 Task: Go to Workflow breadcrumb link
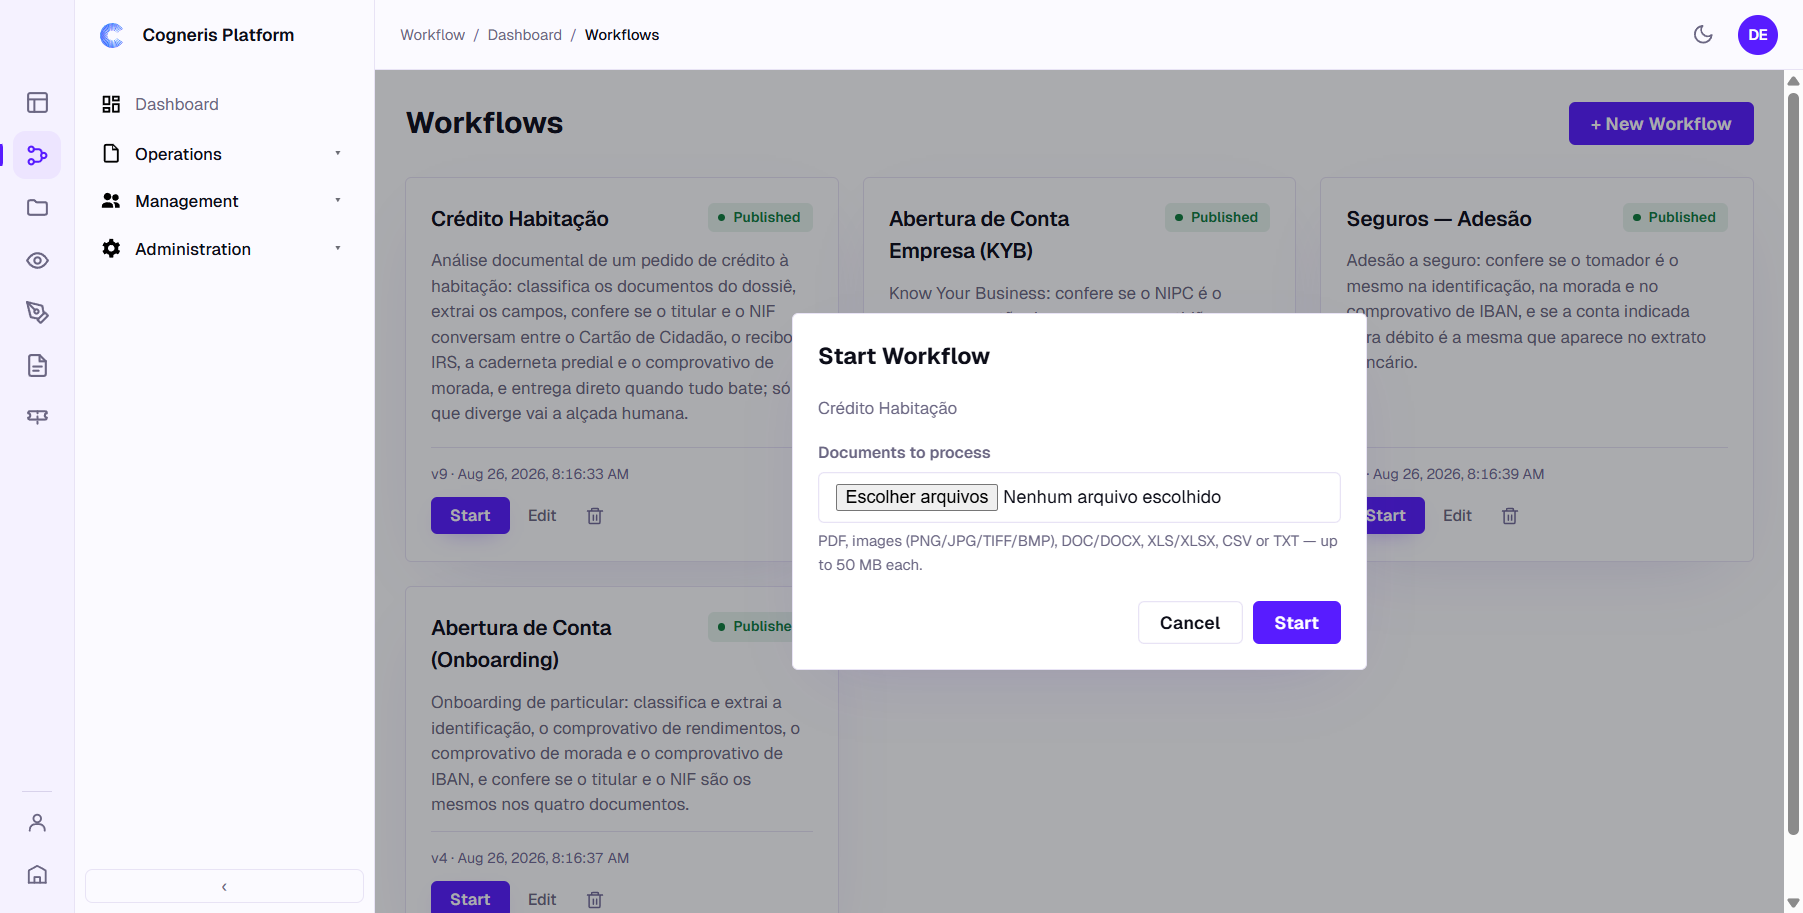pos(432,35)
